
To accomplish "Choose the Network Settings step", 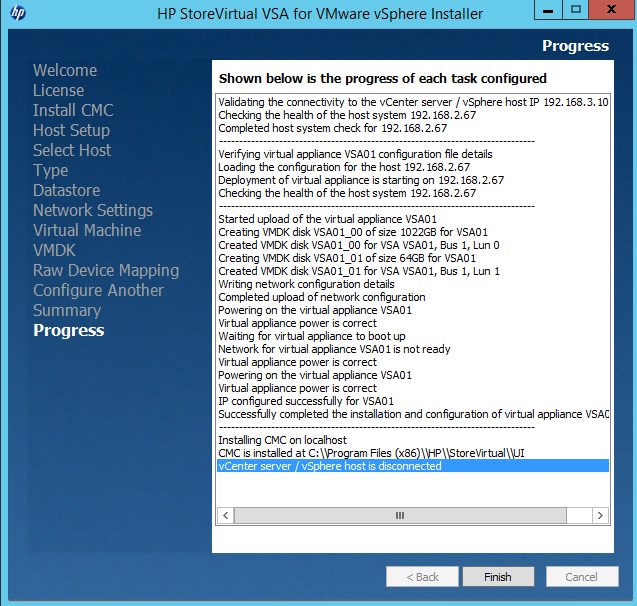I will 93,210.
